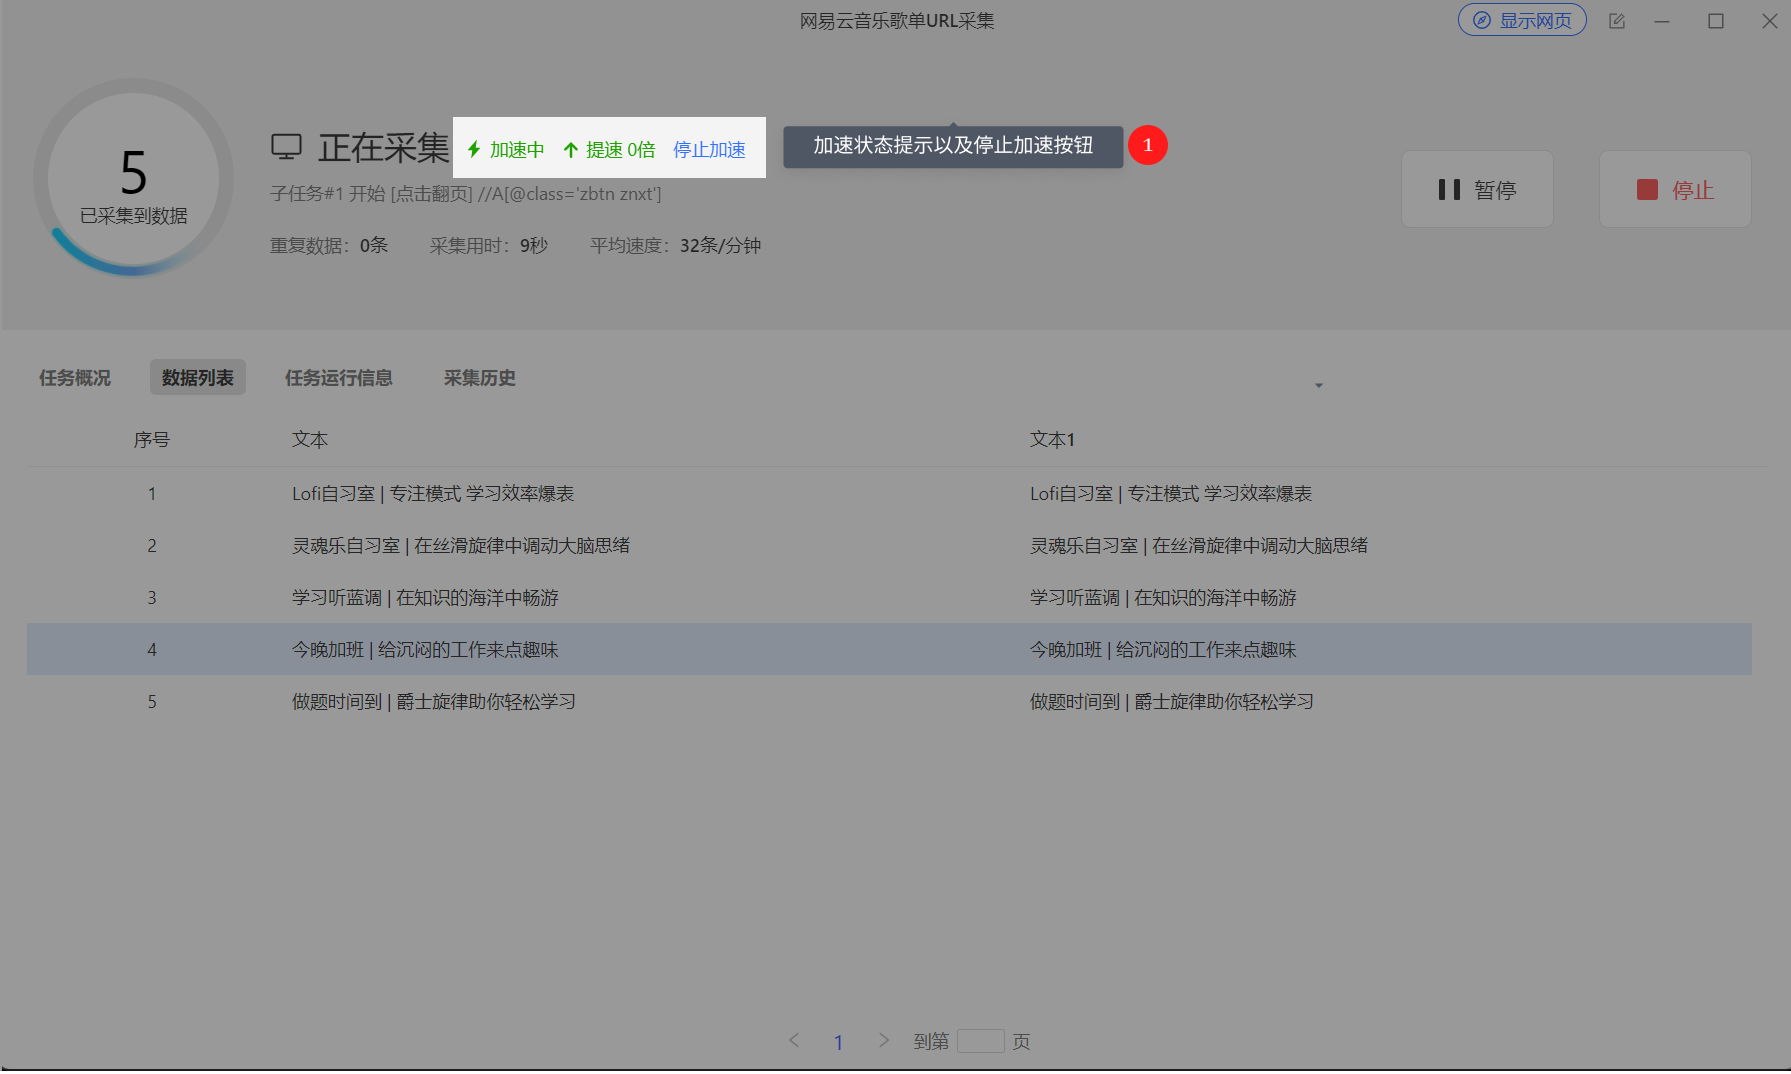
Task: Click the 文本1 column header
Action: [1053, 439]
